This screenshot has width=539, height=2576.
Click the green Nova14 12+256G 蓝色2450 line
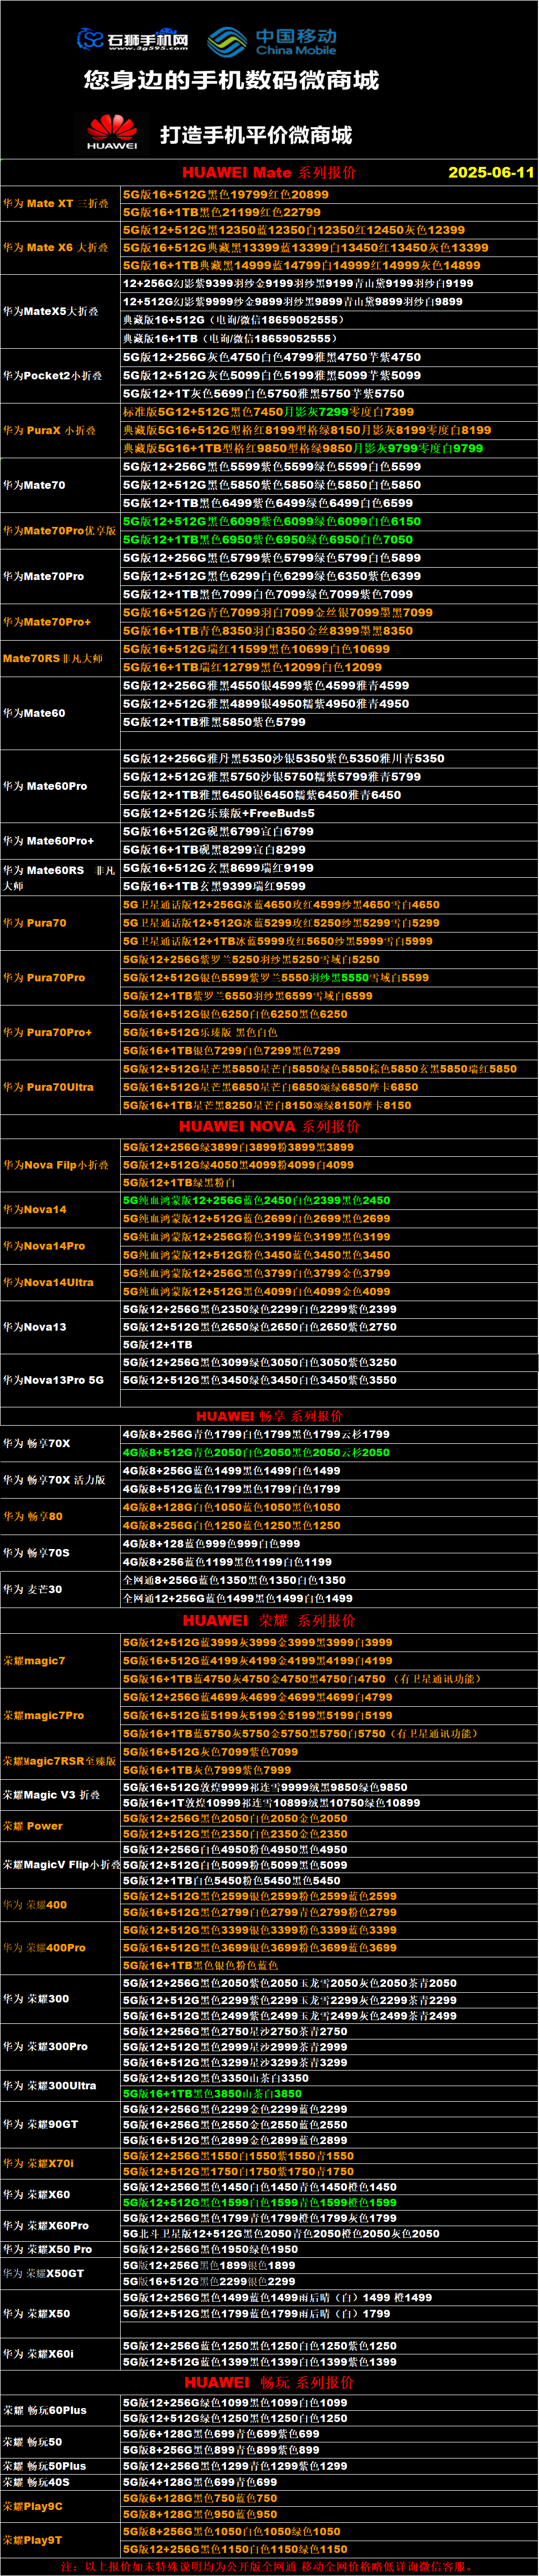[x=257, y=1200]
